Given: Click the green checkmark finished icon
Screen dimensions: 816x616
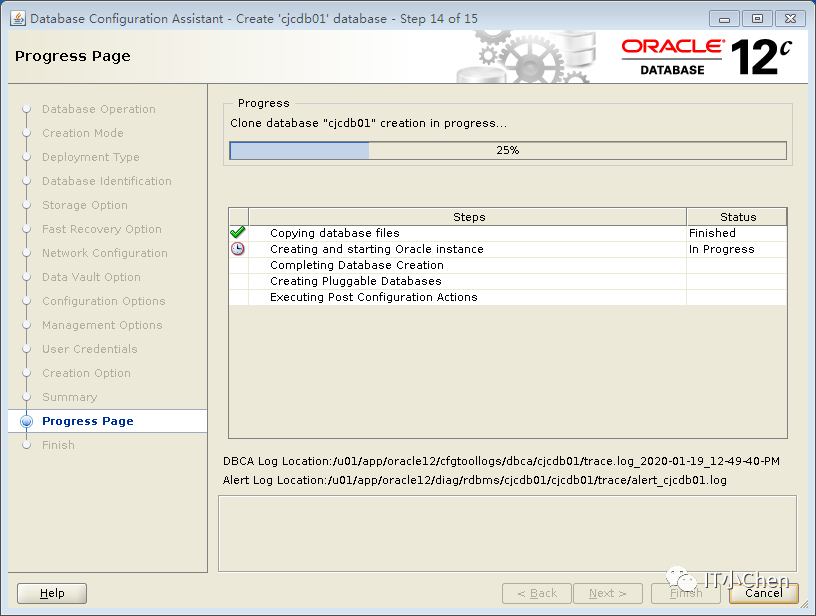Looking at the screenshot, I should (x=238, y=232).
